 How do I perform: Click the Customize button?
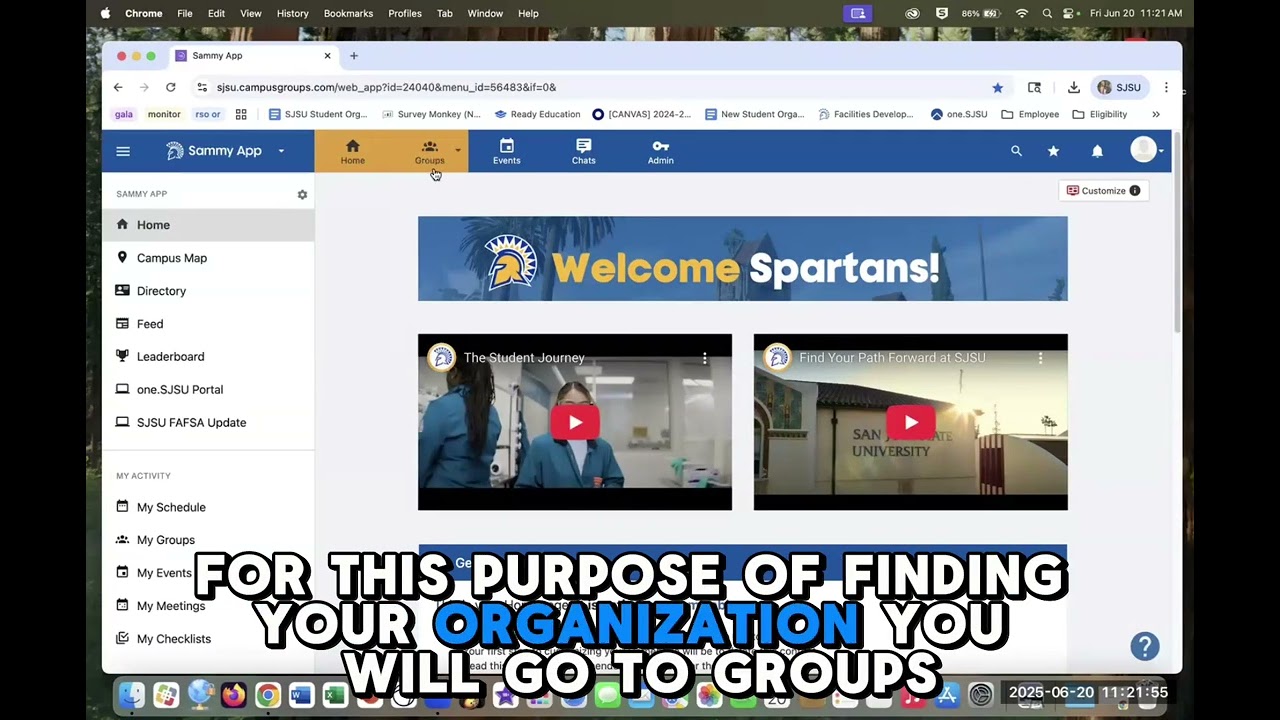1103,191
